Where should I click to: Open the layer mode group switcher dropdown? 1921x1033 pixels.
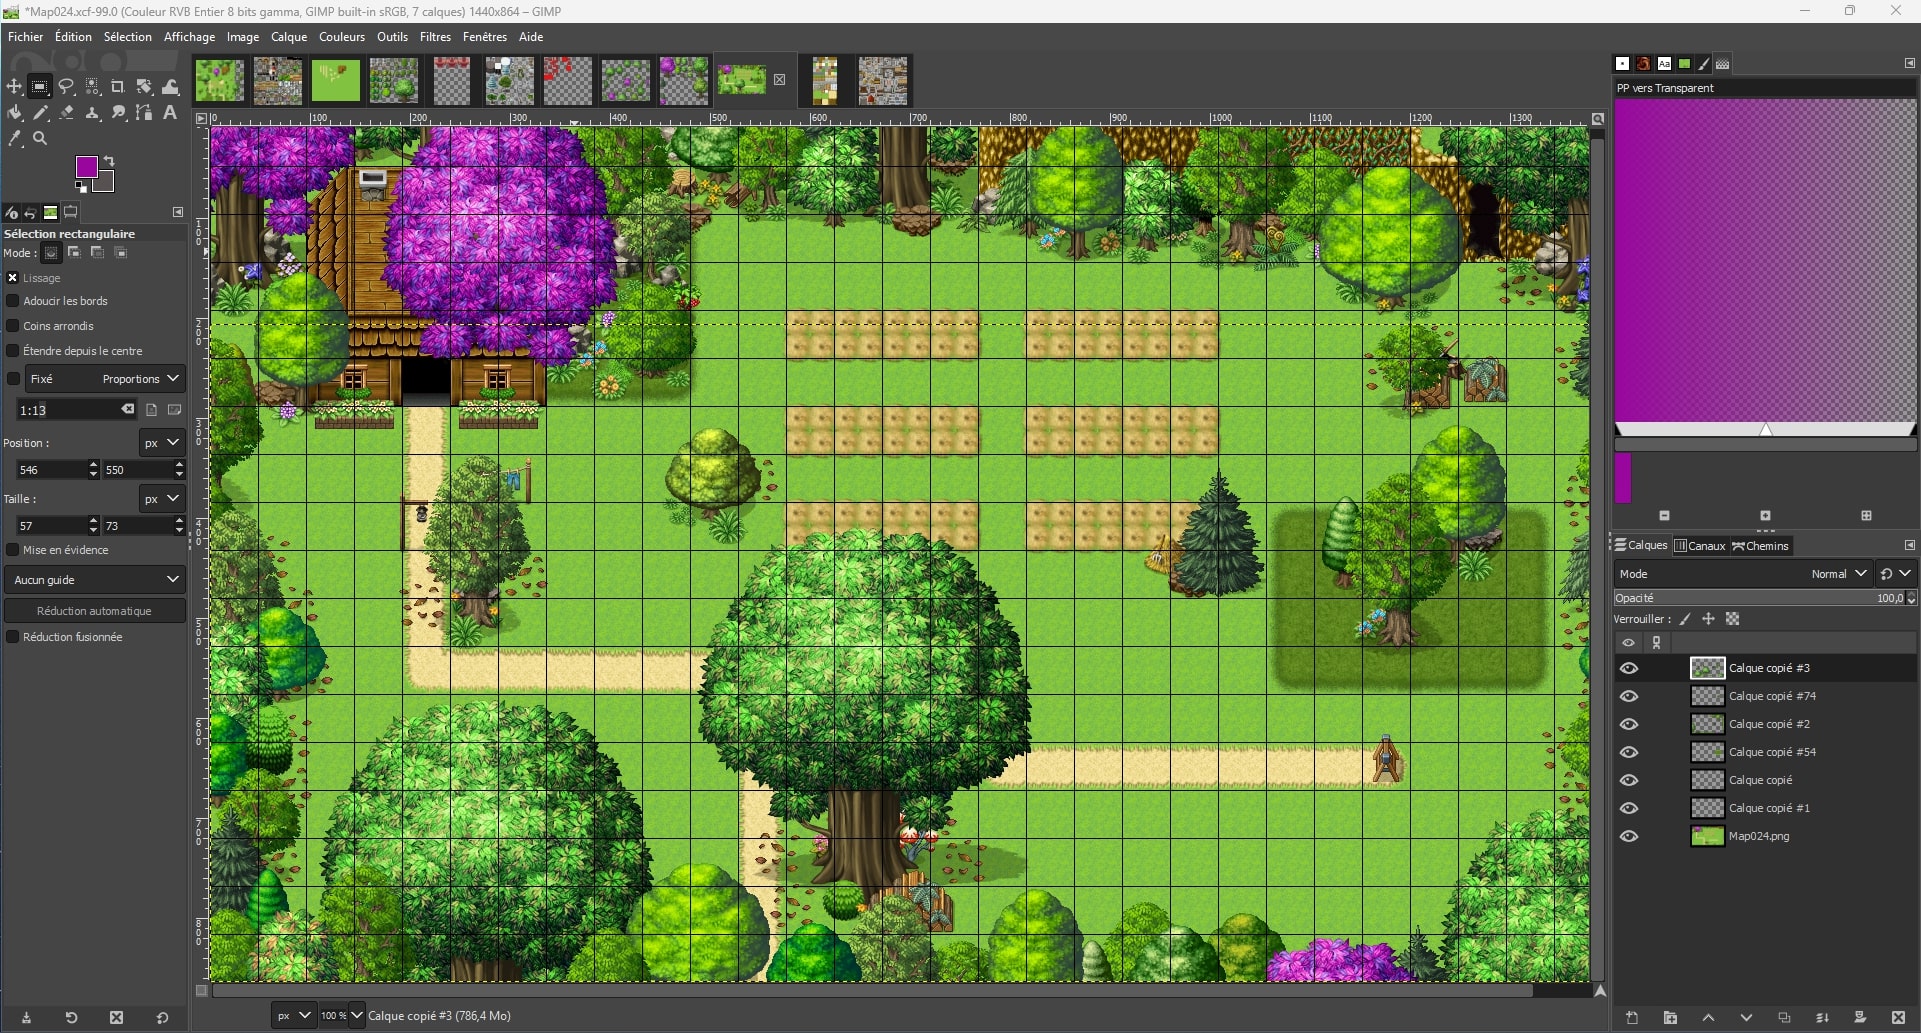1896,574
